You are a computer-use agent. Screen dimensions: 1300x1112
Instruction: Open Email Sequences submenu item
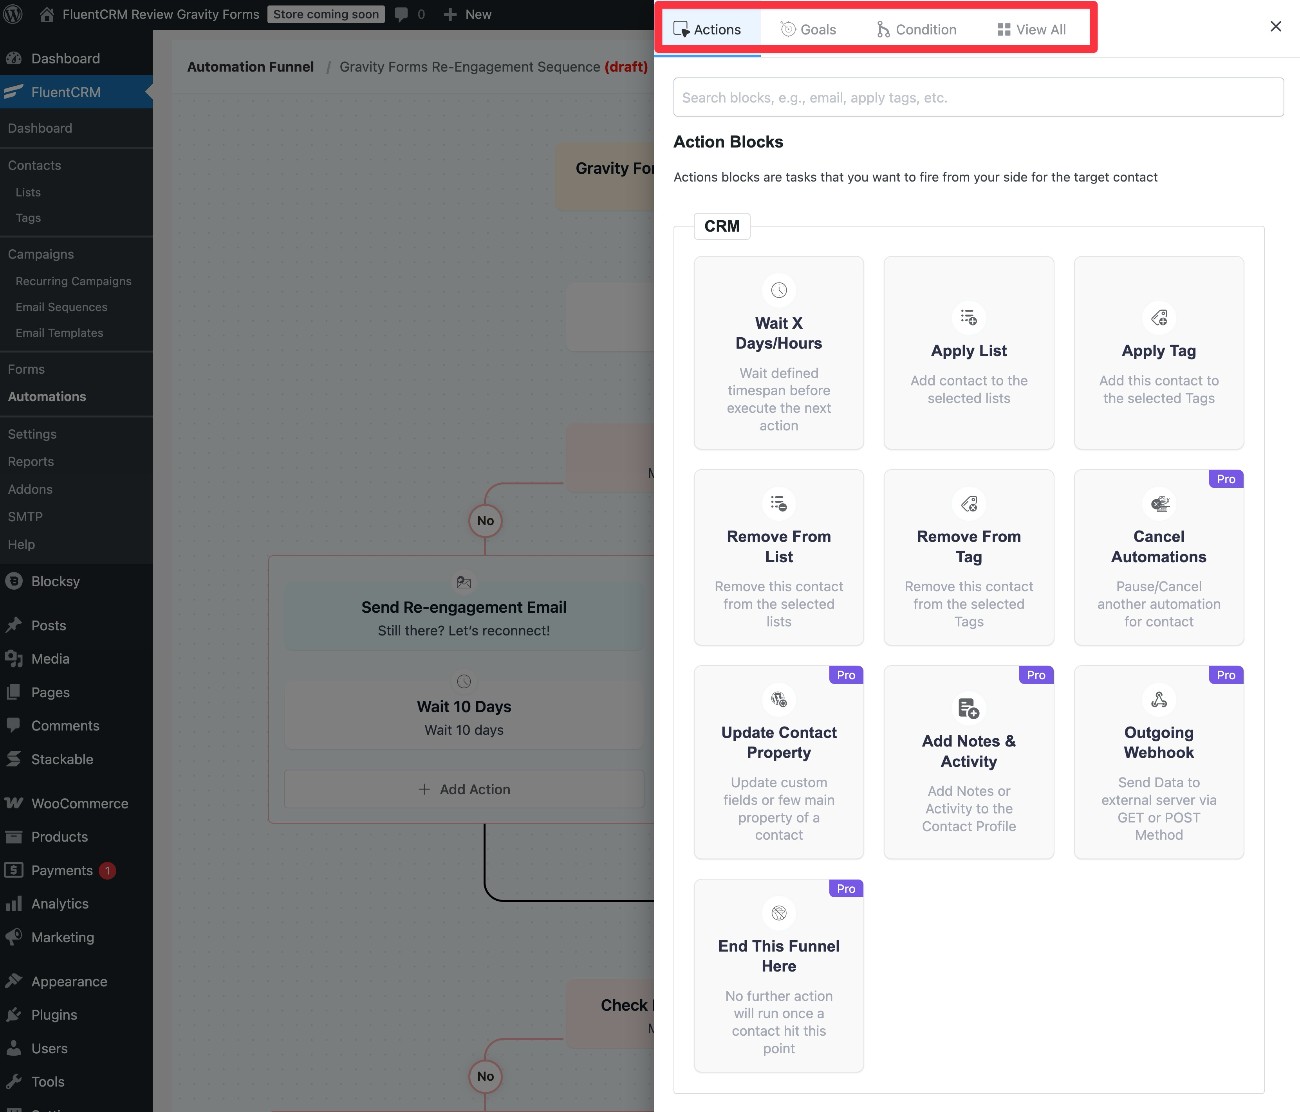(61, 307)
